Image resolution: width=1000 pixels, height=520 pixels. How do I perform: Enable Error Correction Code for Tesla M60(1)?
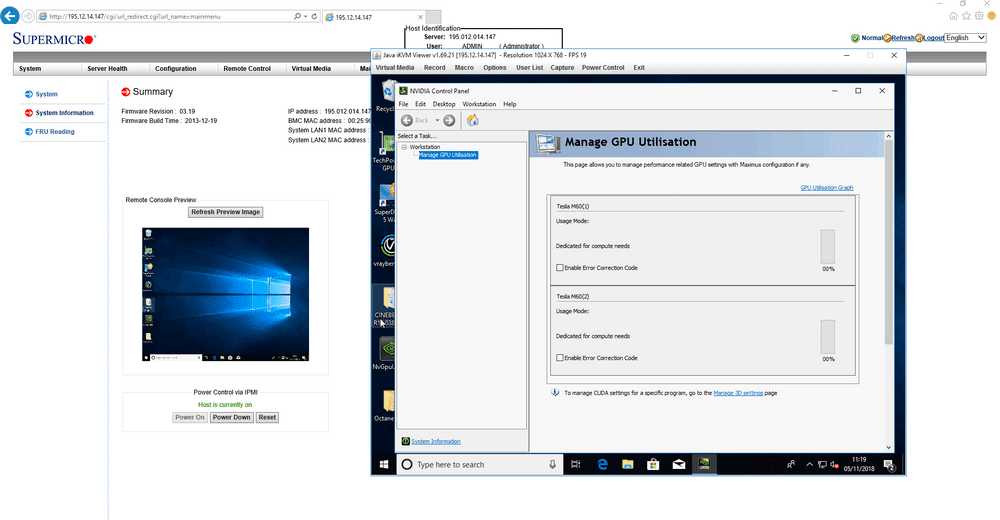pos(560,268)
